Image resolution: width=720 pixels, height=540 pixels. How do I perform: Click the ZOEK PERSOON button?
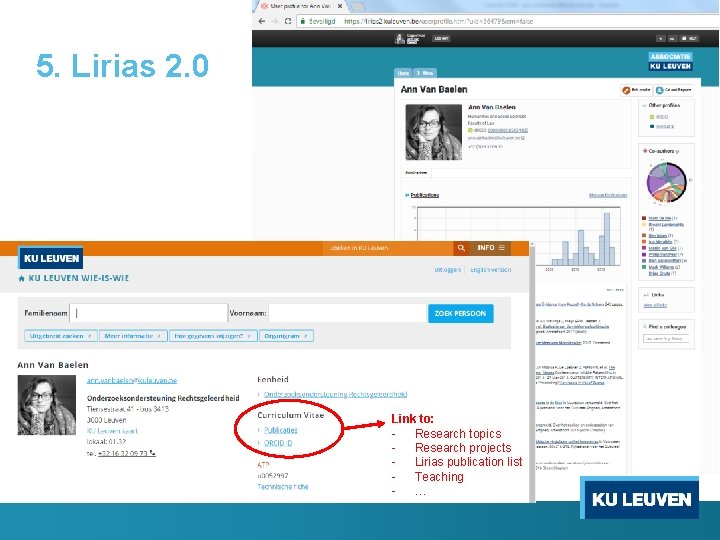tap(461, 314)
